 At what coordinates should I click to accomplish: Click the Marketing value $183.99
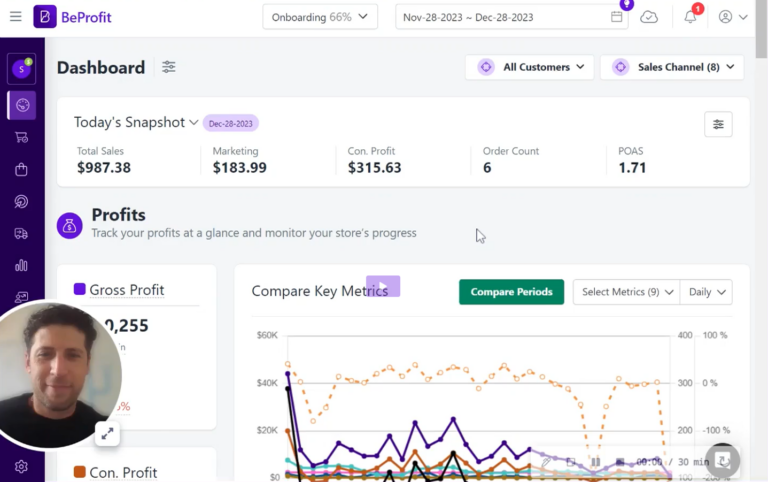tap(240, 168)
